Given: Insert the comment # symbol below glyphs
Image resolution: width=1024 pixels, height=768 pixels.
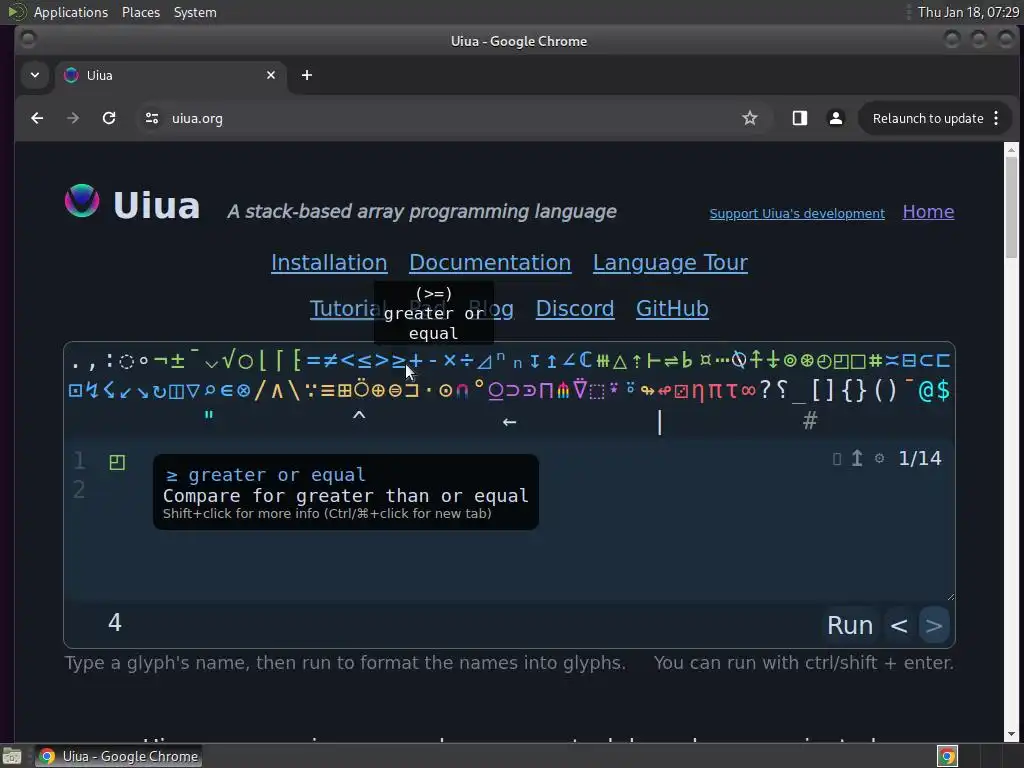Looking at the screenshot, I should click(x=810, y=420).
